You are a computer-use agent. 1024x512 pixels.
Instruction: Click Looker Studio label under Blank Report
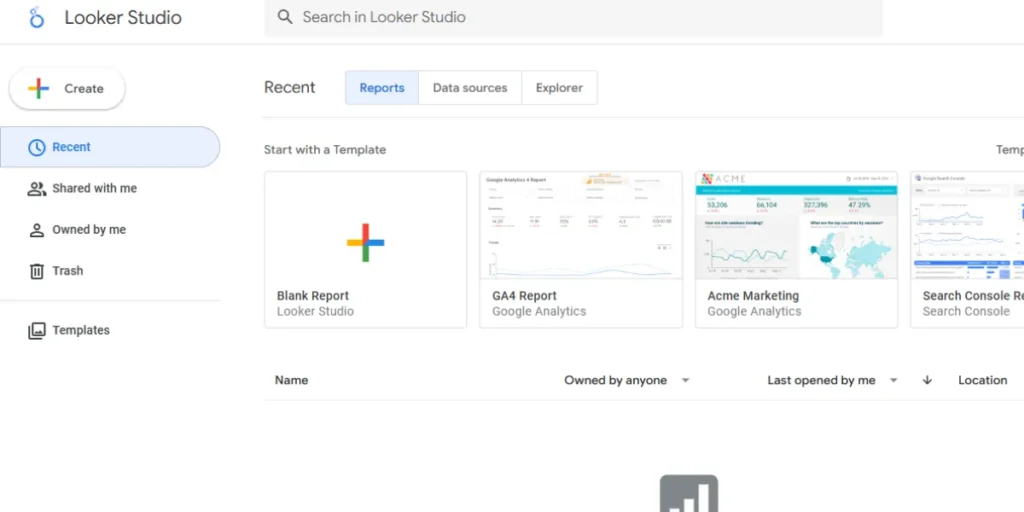click(315, 312)
